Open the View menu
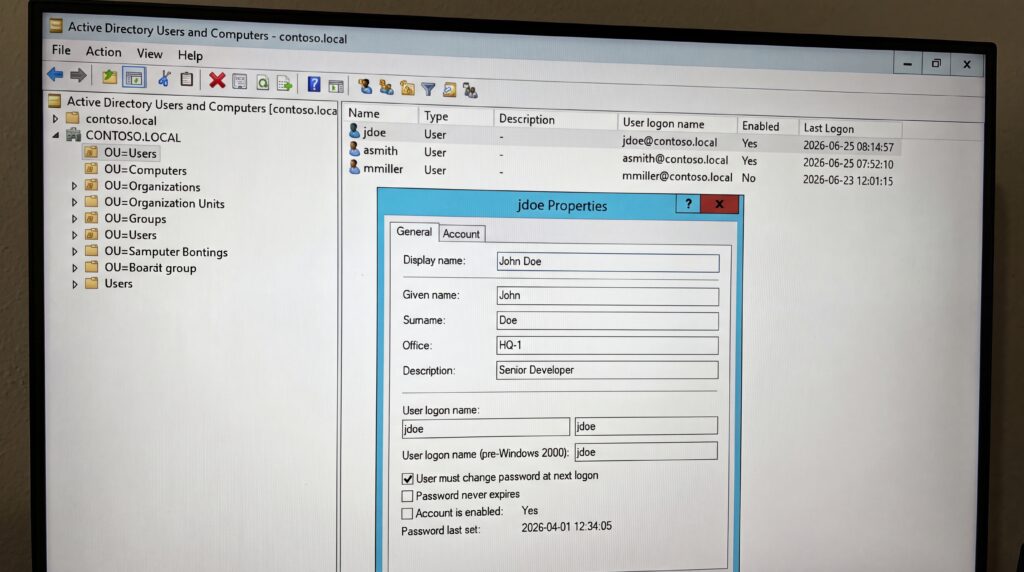 [149, 54]
